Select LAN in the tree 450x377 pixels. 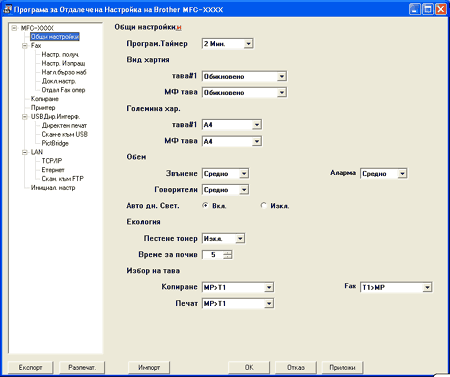(x=37, y=152)
